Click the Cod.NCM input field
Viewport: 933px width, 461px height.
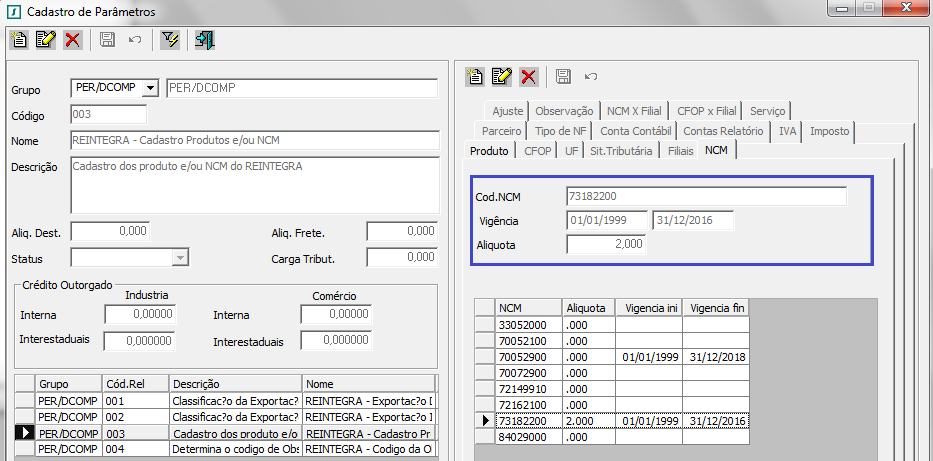pyautogui.click(x=706, y=196)
